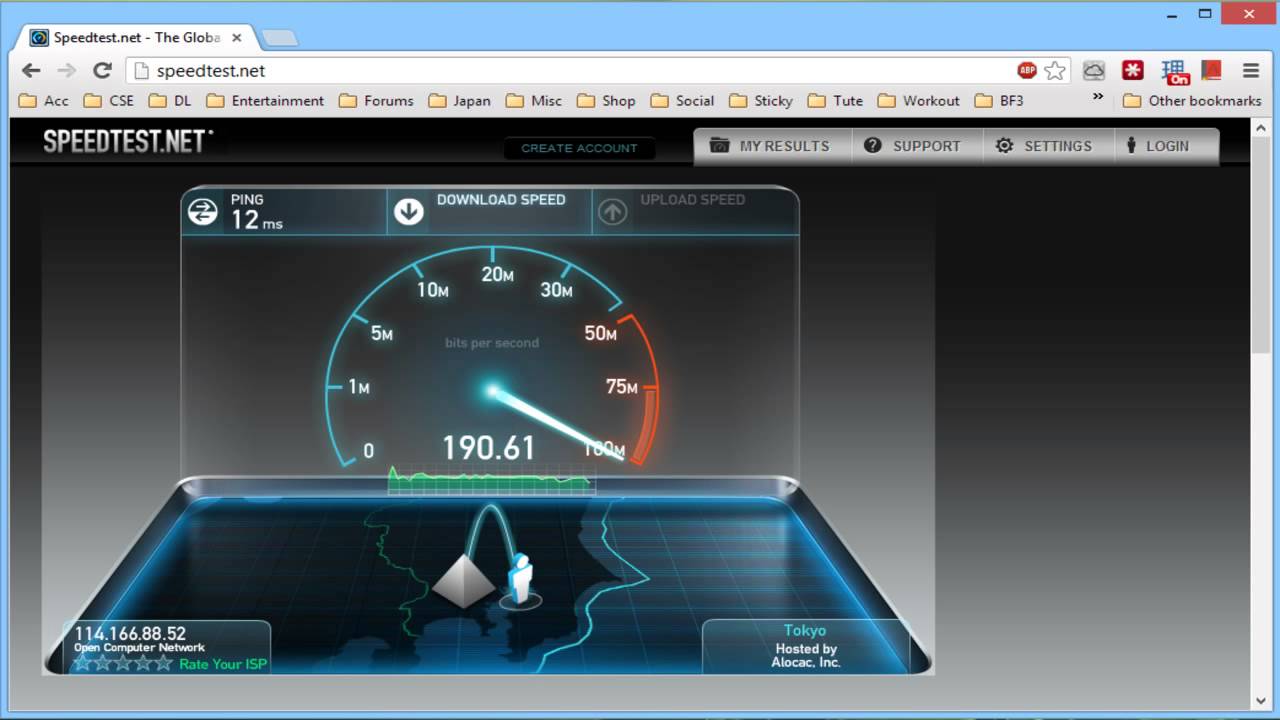Open the Support menu item
The width and height of the screenshot is (1280, 720).
tap(916, 146)
